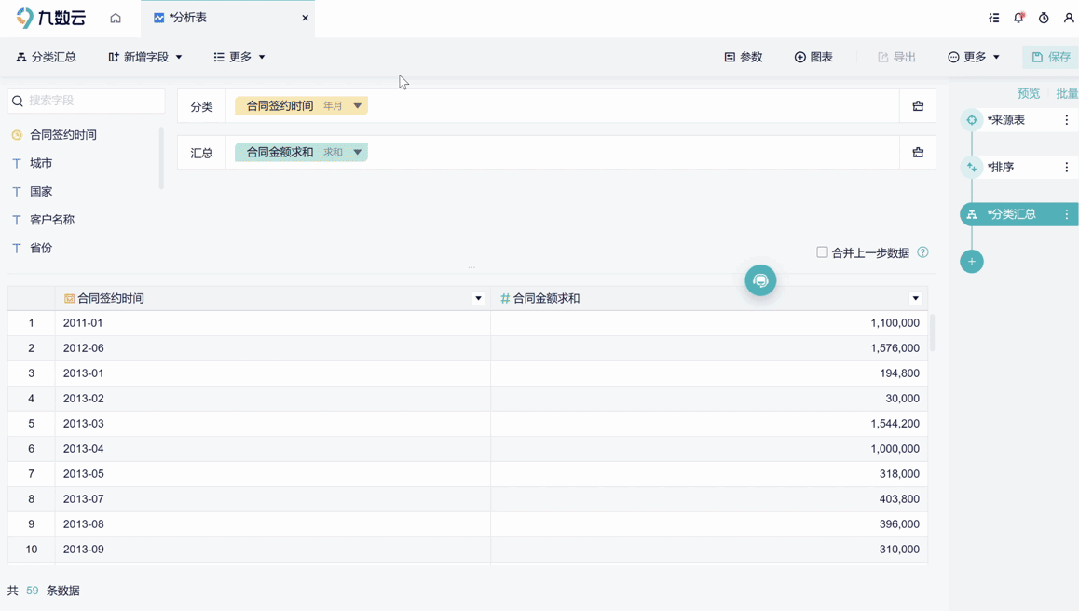1079x611 pixels.
Task: Click the clear icon in 分类 row
Action: click(x=917, y=106)
